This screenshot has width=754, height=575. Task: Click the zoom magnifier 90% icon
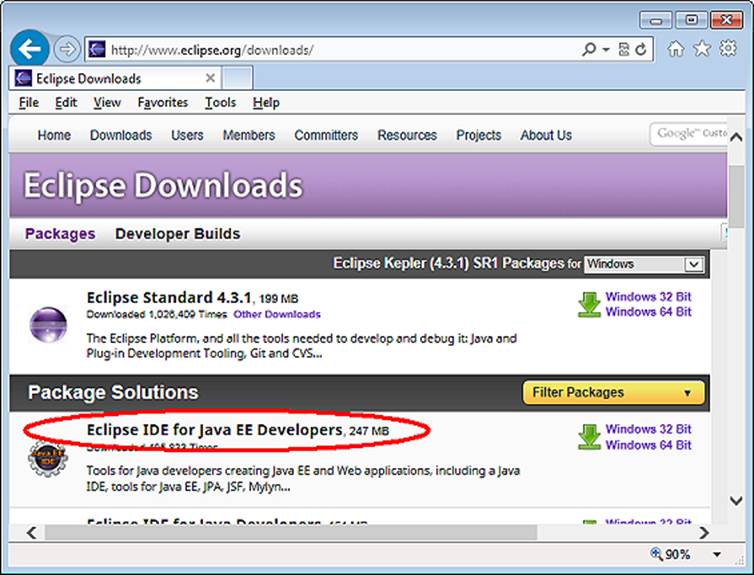tap(656, 553)
